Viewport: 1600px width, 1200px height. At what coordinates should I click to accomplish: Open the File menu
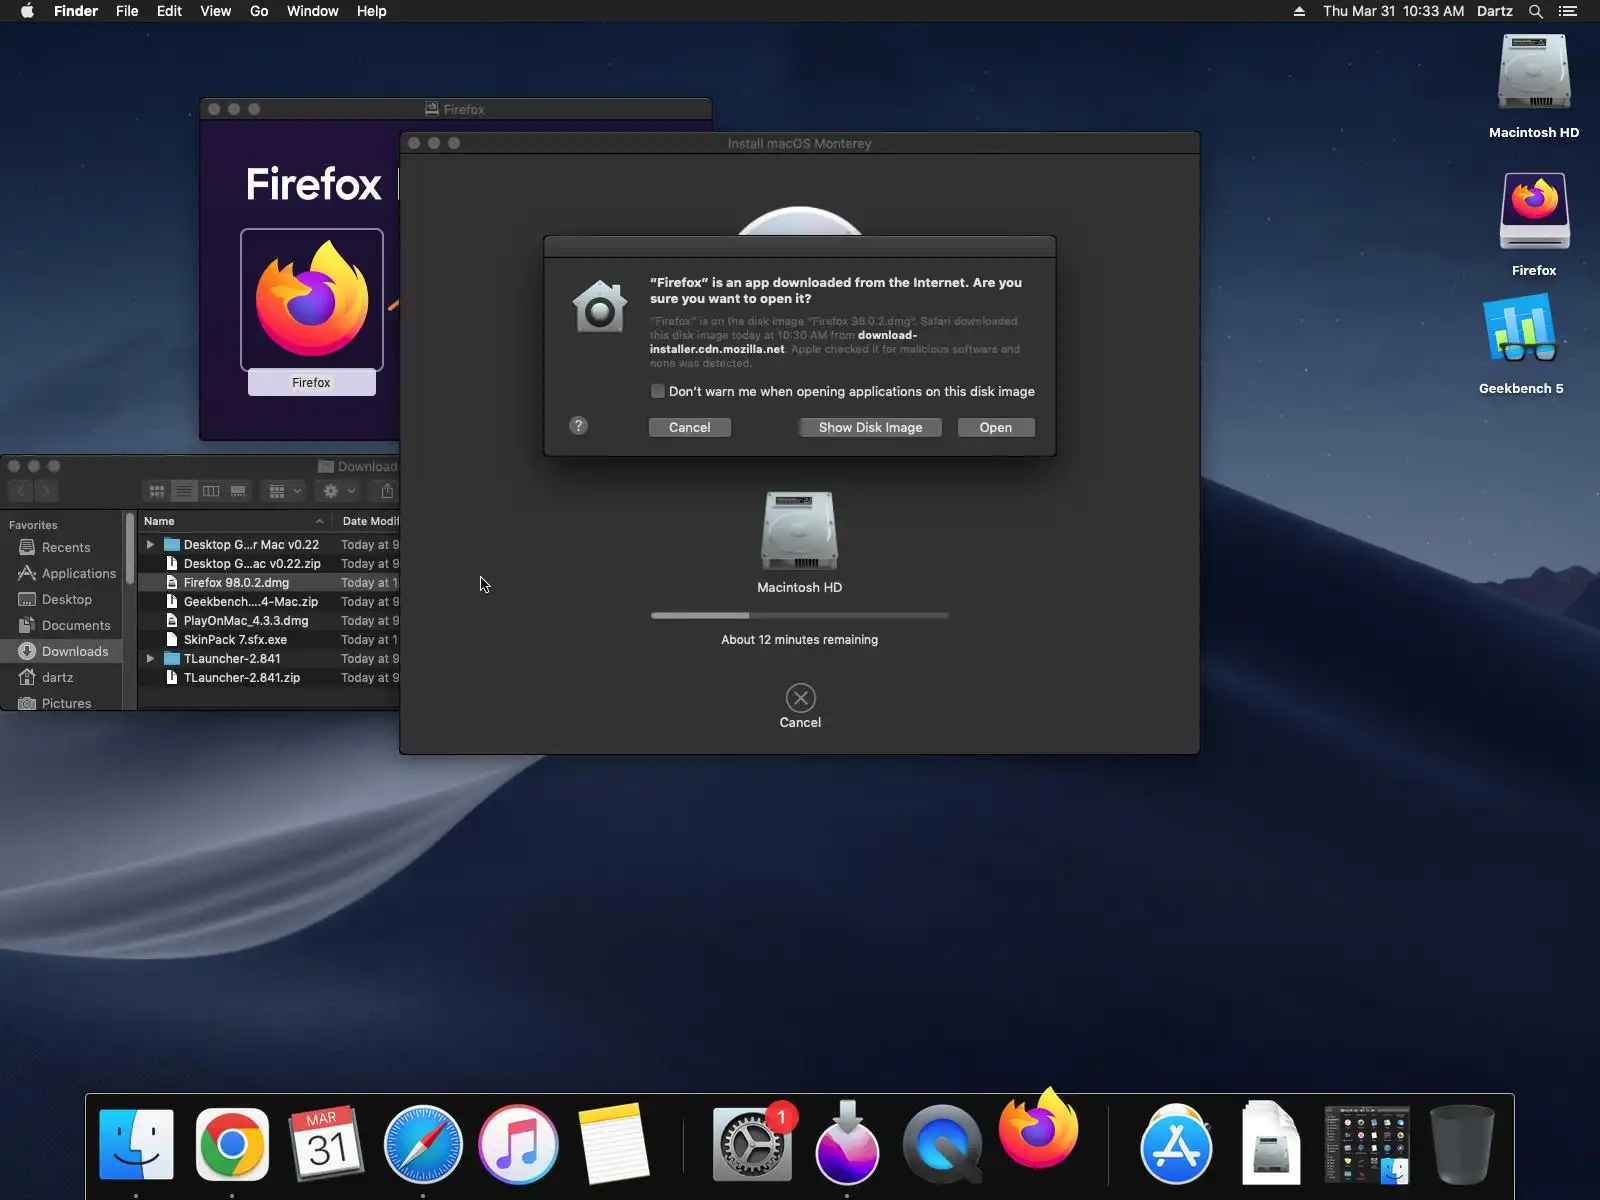click(127, 11)
